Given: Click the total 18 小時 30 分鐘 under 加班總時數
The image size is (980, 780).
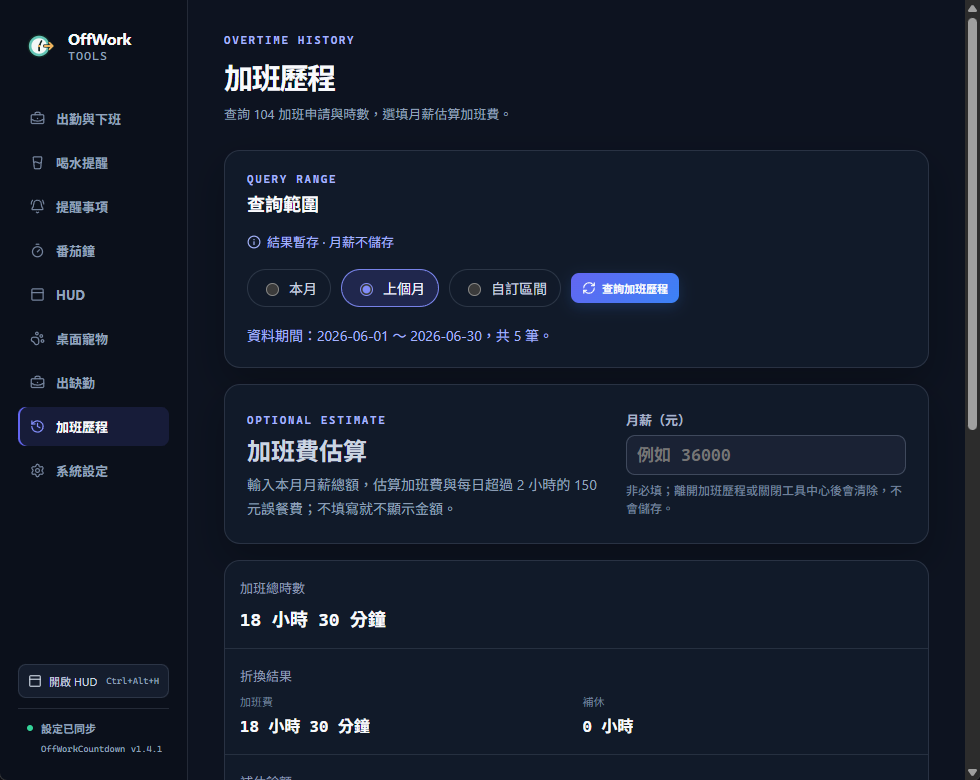Looking at the screenshot, I should tap(313, 619).
